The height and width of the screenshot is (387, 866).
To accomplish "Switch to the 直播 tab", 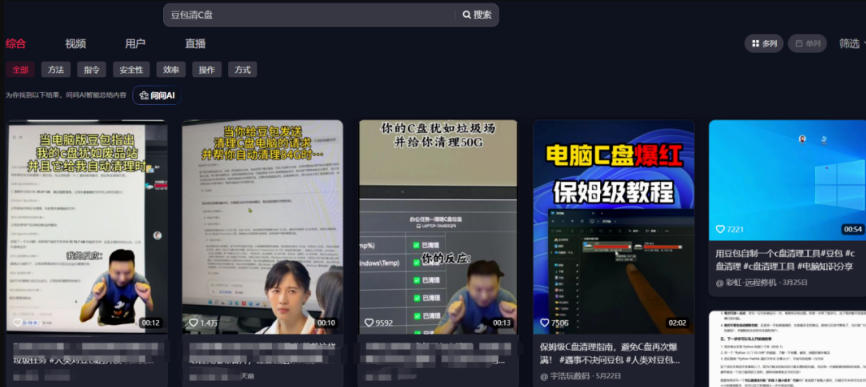I will 196,44.
